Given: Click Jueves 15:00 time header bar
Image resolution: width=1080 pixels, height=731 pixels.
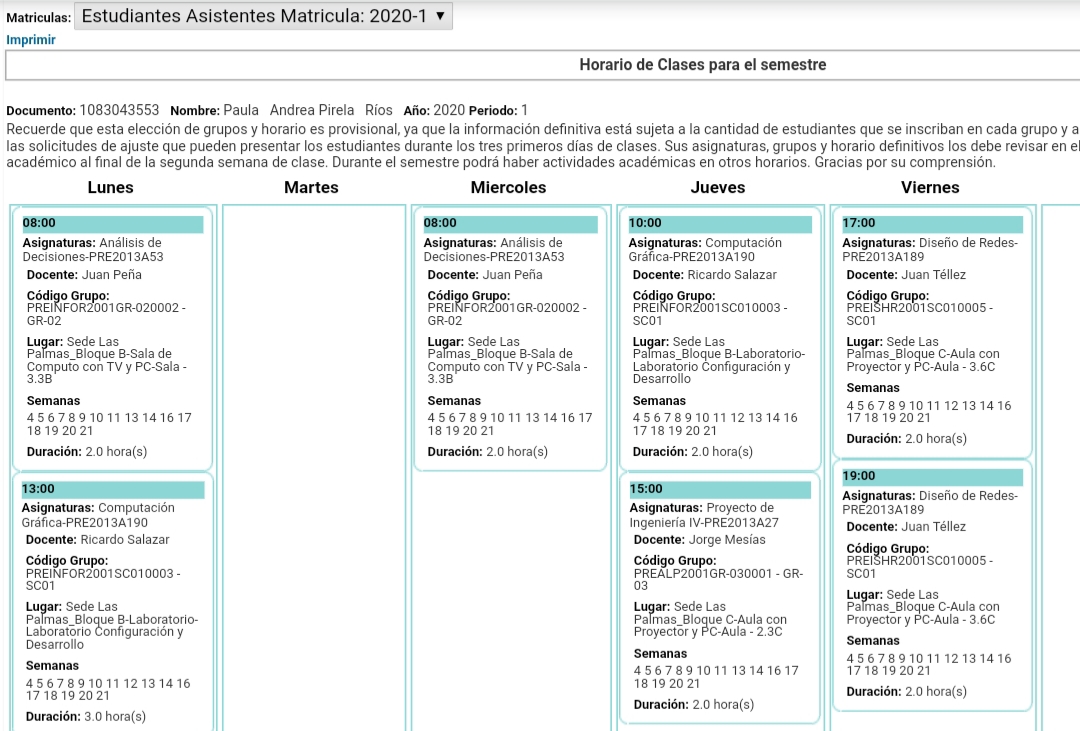Looking at the screenshot, I should (720, 489).
